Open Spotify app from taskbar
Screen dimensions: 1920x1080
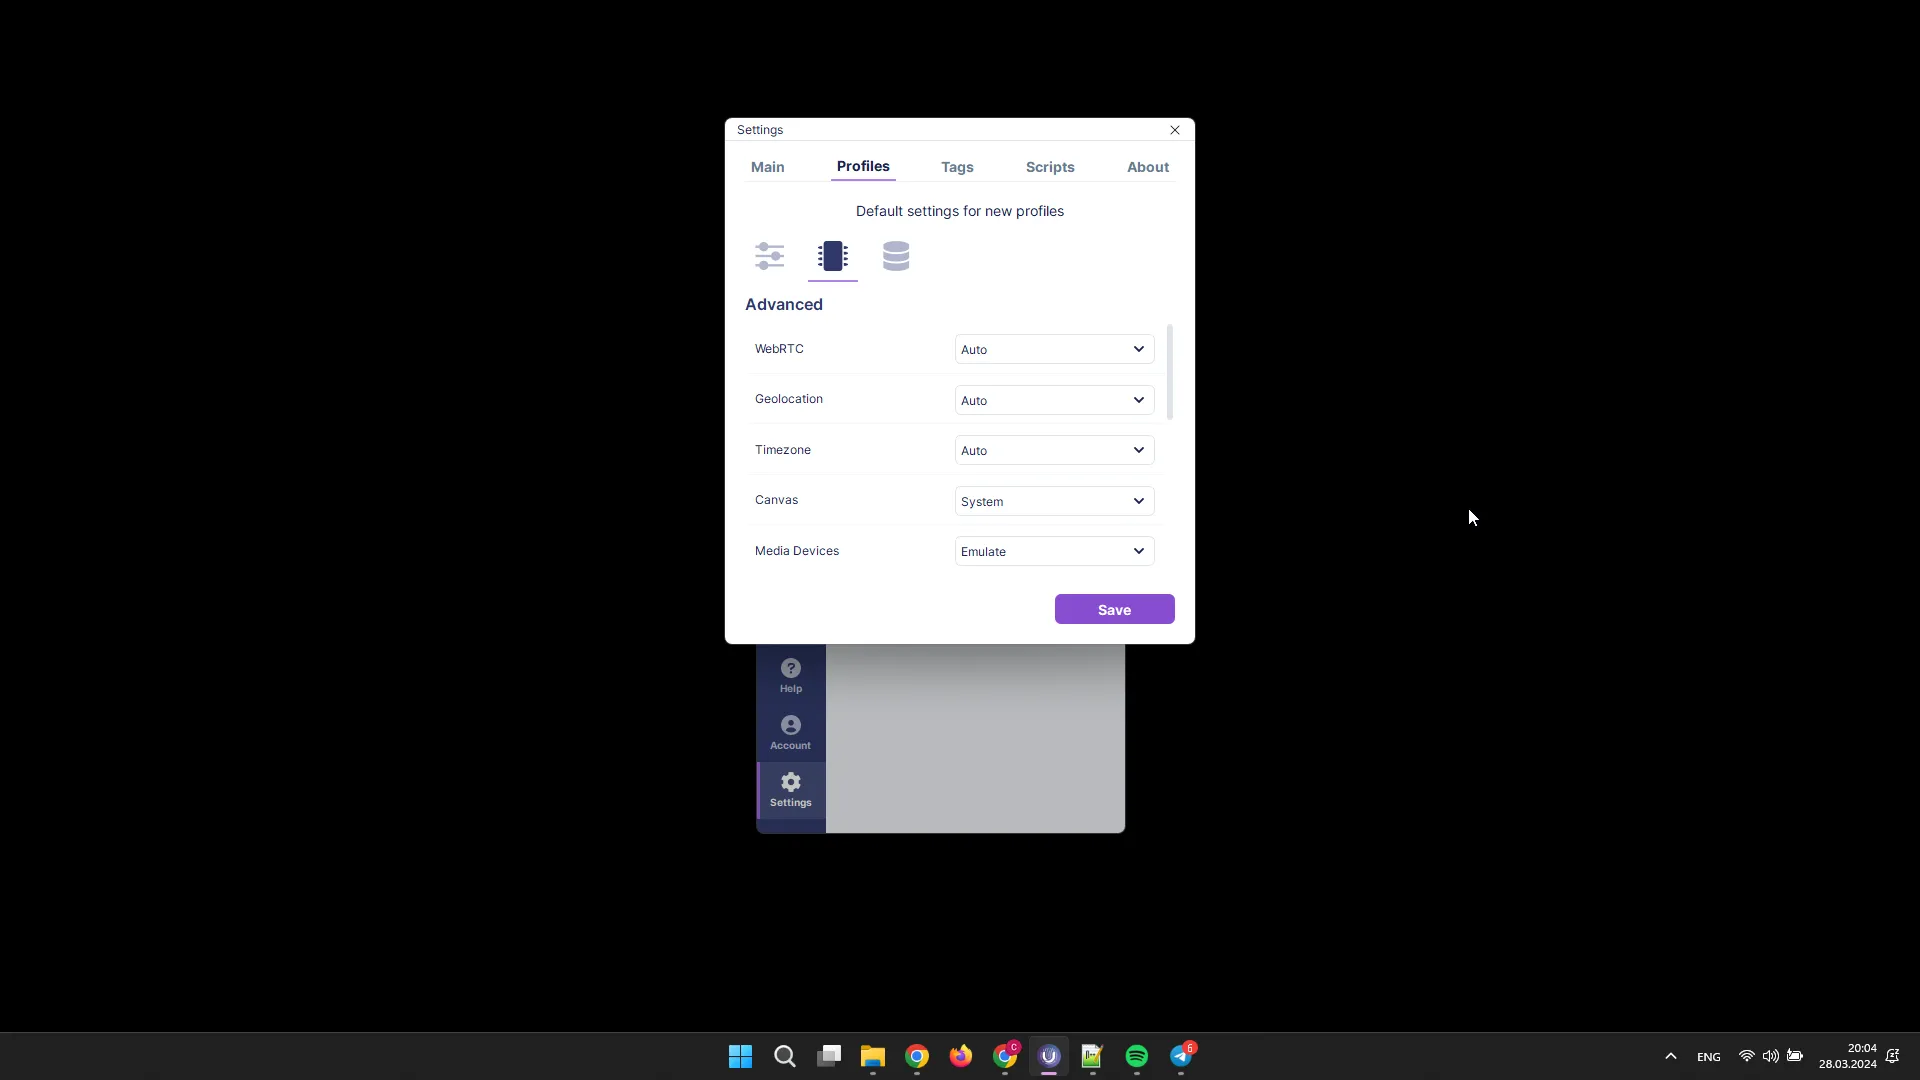[1137, 1055]
